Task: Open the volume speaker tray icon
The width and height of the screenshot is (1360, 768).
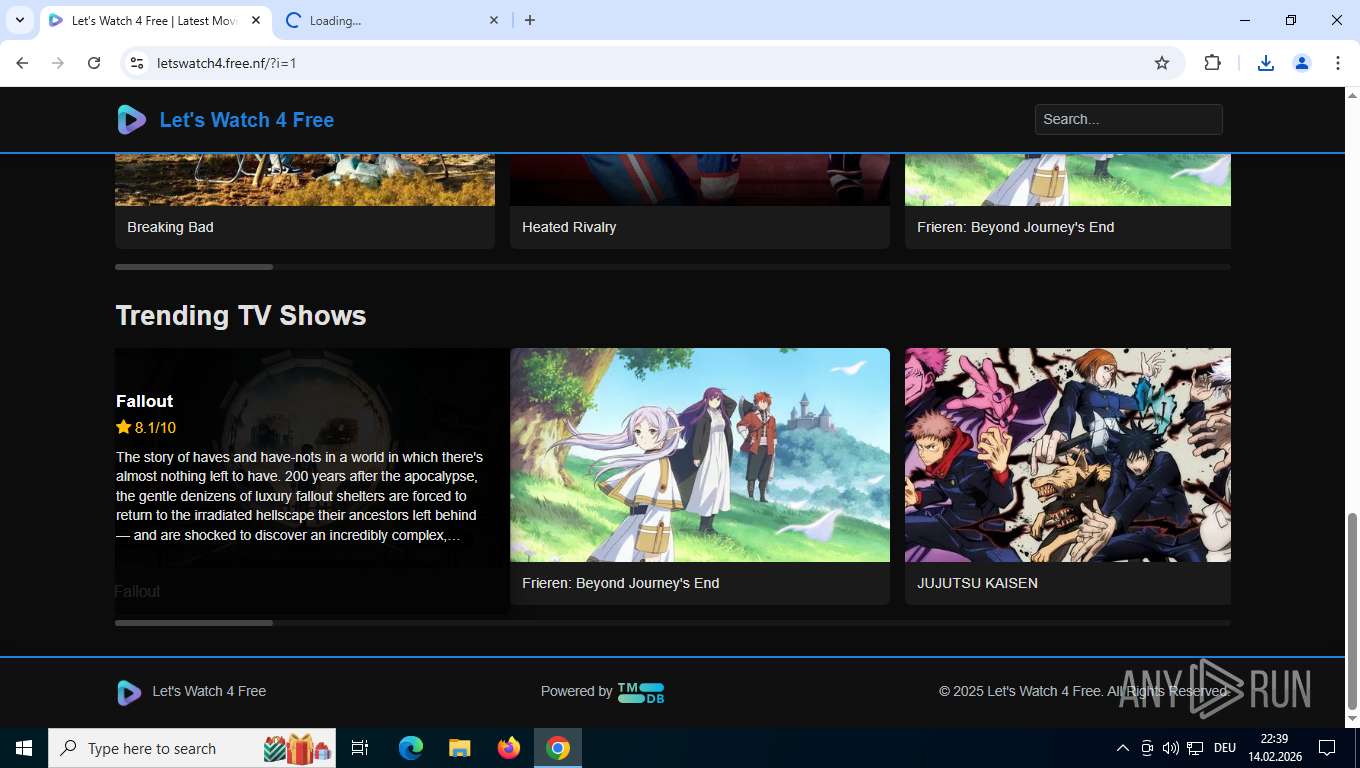Action: (1171, 748)
